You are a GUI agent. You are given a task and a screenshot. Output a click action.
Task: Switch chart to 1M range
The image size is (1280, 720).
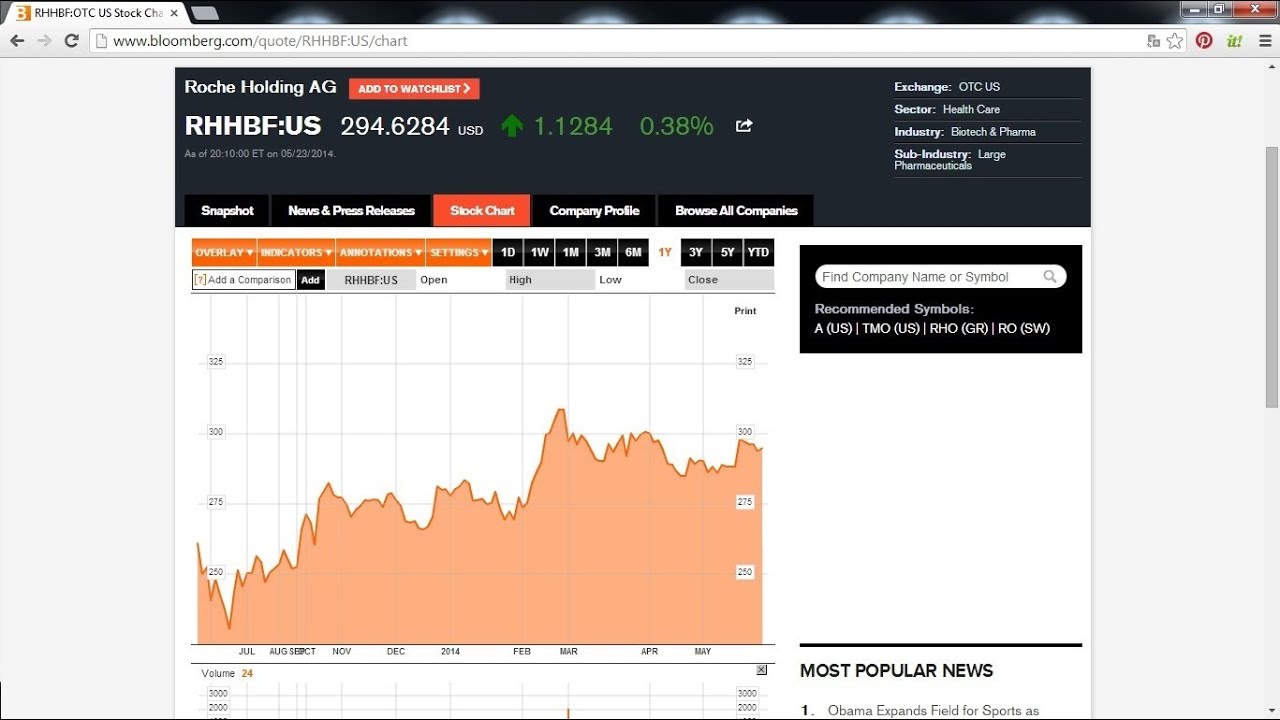click(570, 253)
